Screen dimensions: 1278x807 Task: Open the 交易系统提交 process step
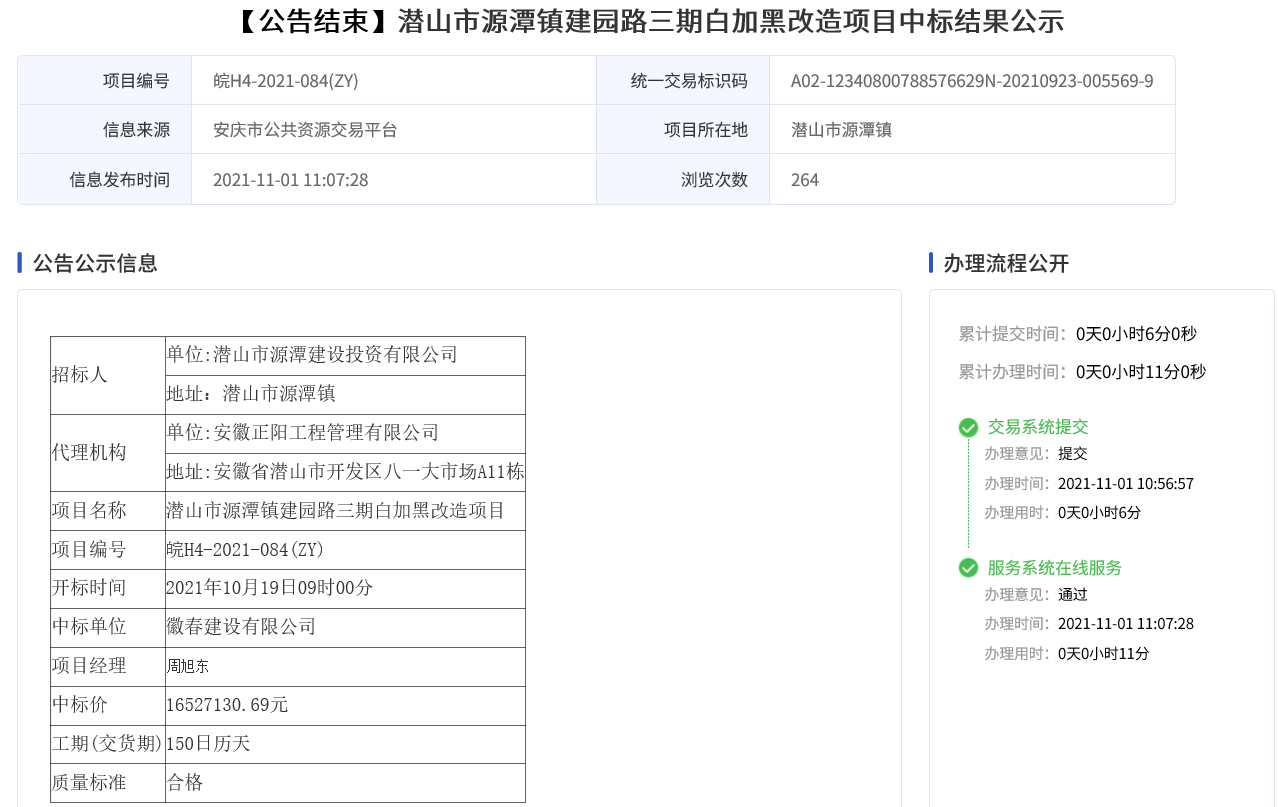(1037, 427)
